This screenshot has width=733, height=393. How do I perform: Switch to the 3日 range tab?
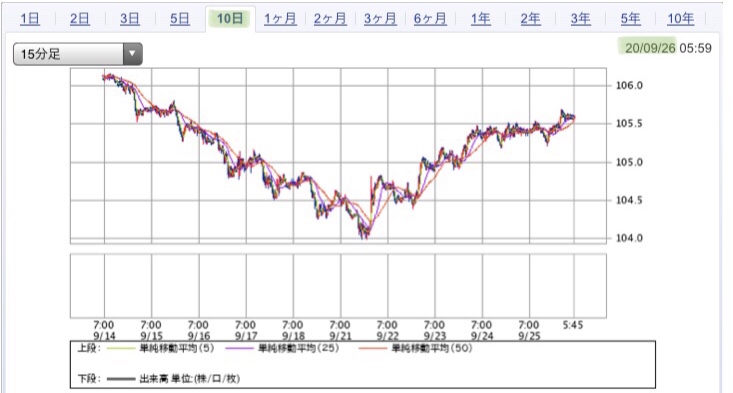[x=130, y=19]
